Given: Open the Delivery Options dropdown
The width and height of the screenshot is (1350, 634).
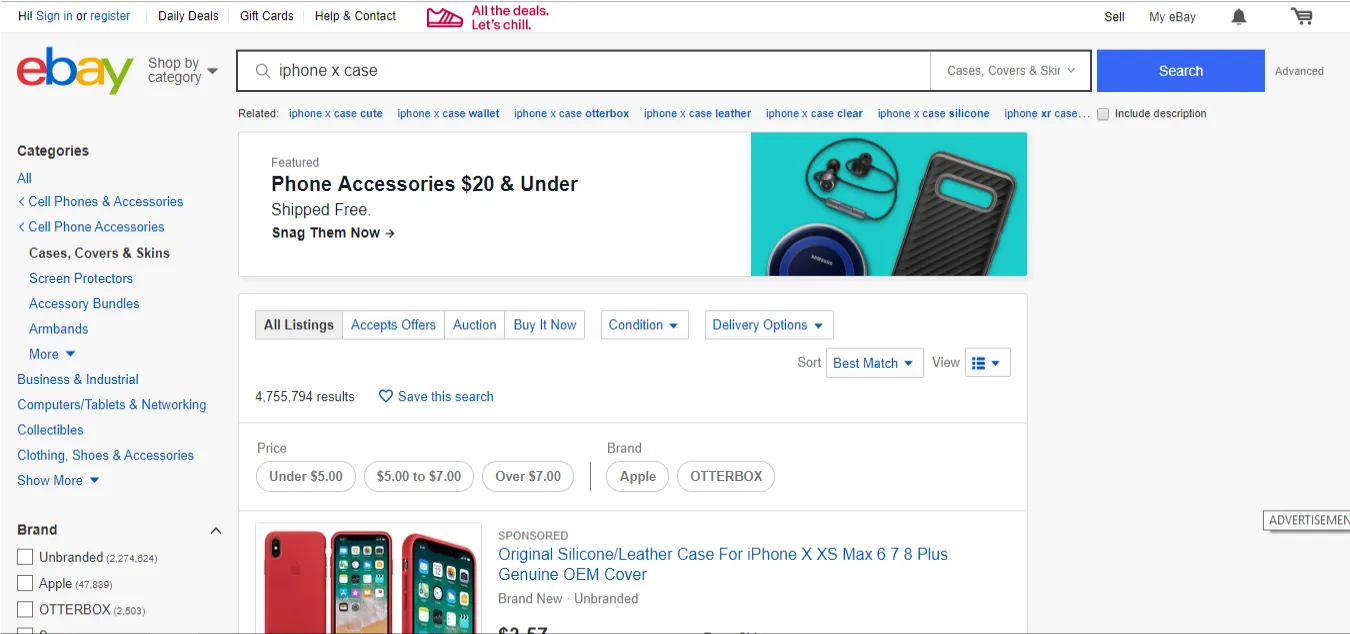Looking at the screenshot, I should pos(768,324).
